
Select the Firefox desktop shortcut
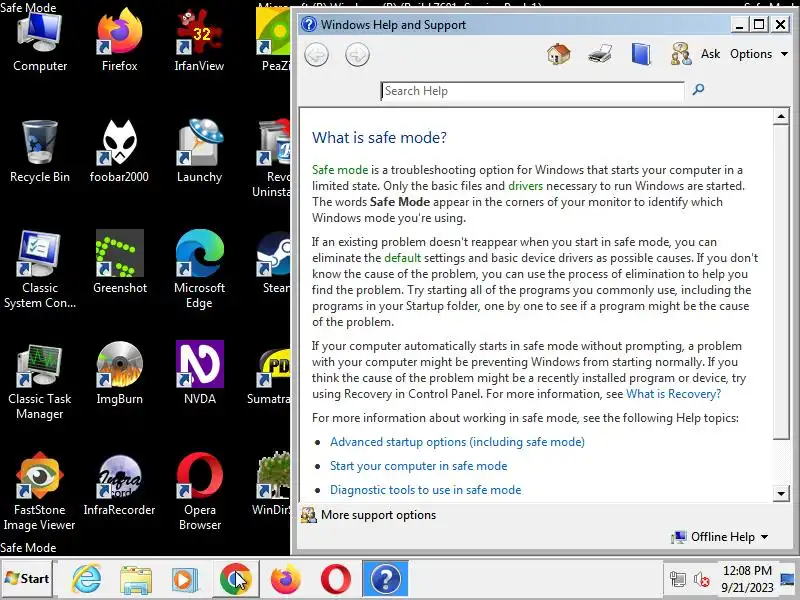pos(119,41)
